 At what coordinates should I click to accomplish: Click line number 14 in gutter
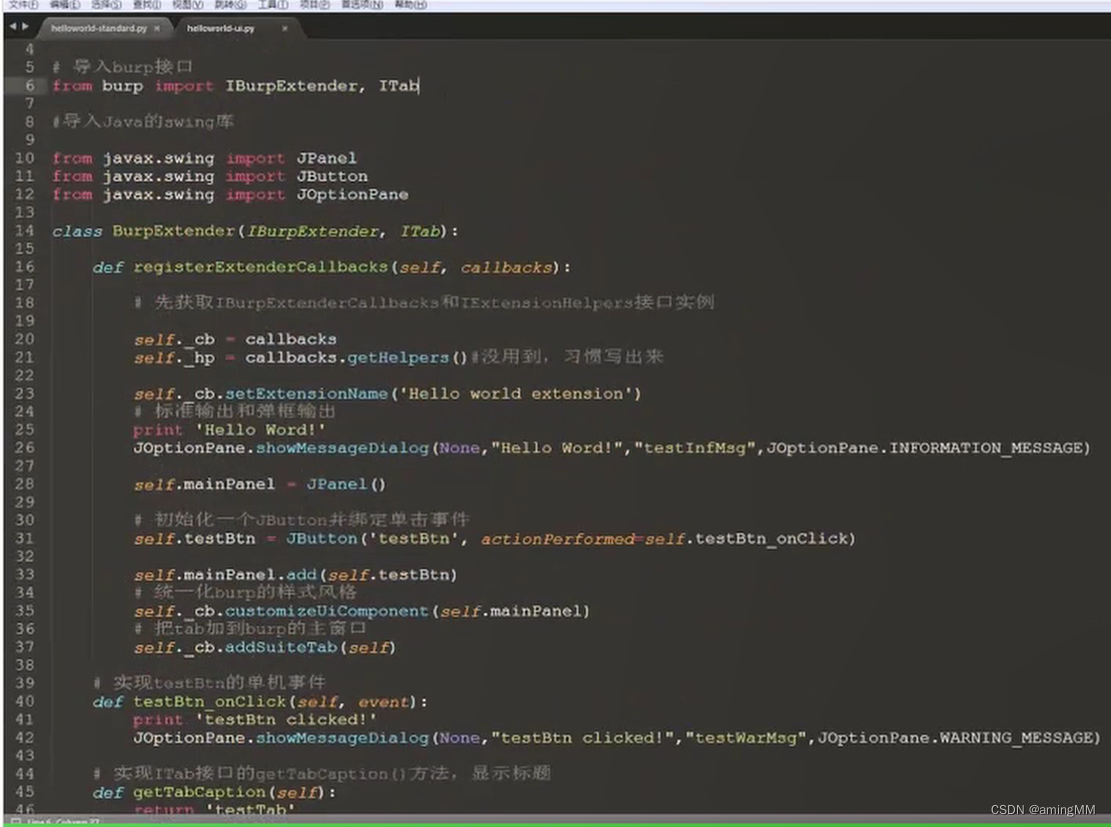25,230
